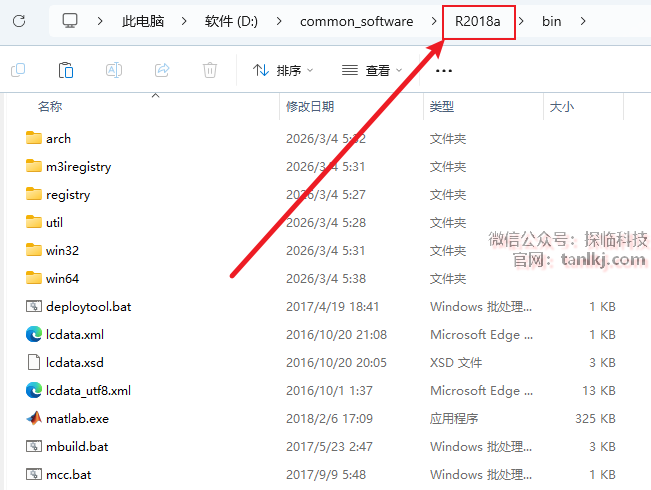Image resolution: width=651 pixels, height=490 pixels.
Task: Sort by 大小 column header
Action: [x=562, y=107]
